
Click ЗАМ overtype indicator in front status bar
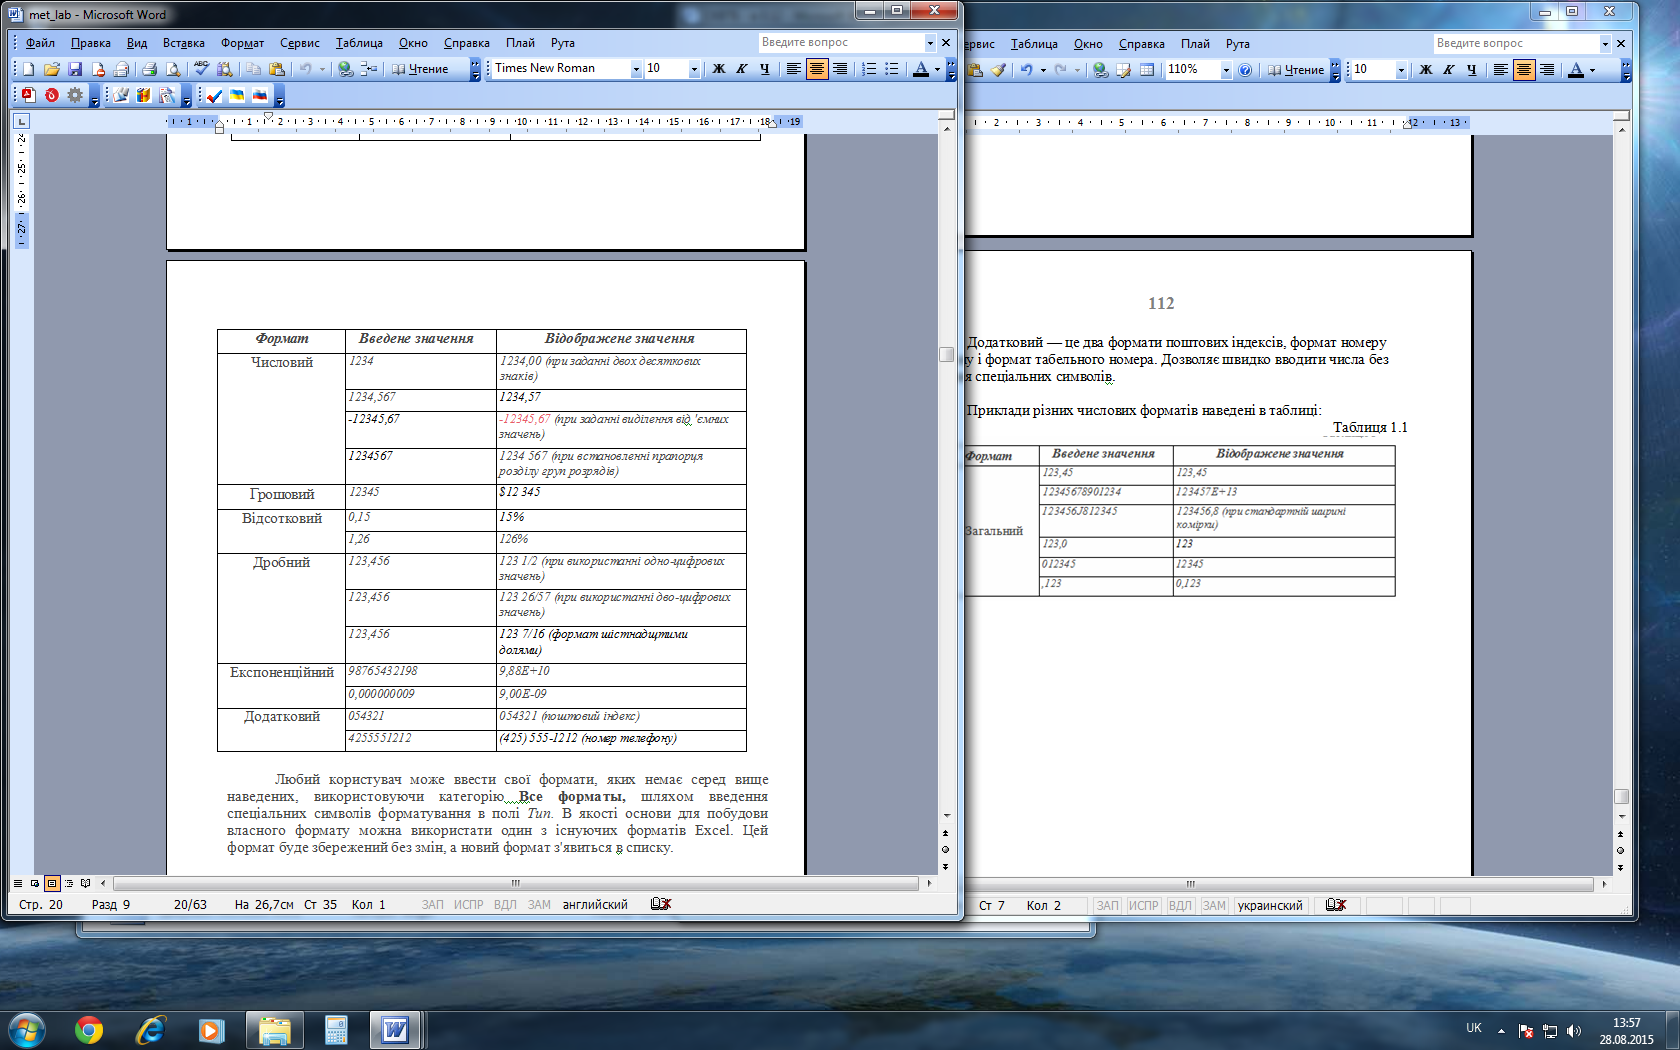click(539, 904)
